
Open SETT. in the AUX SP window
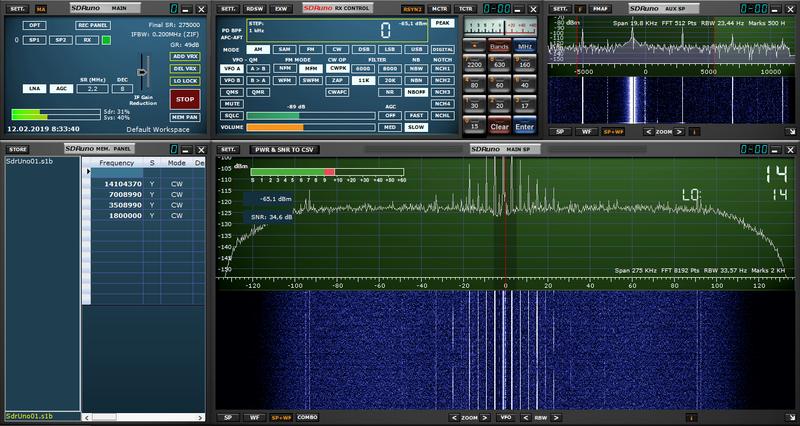560,9
